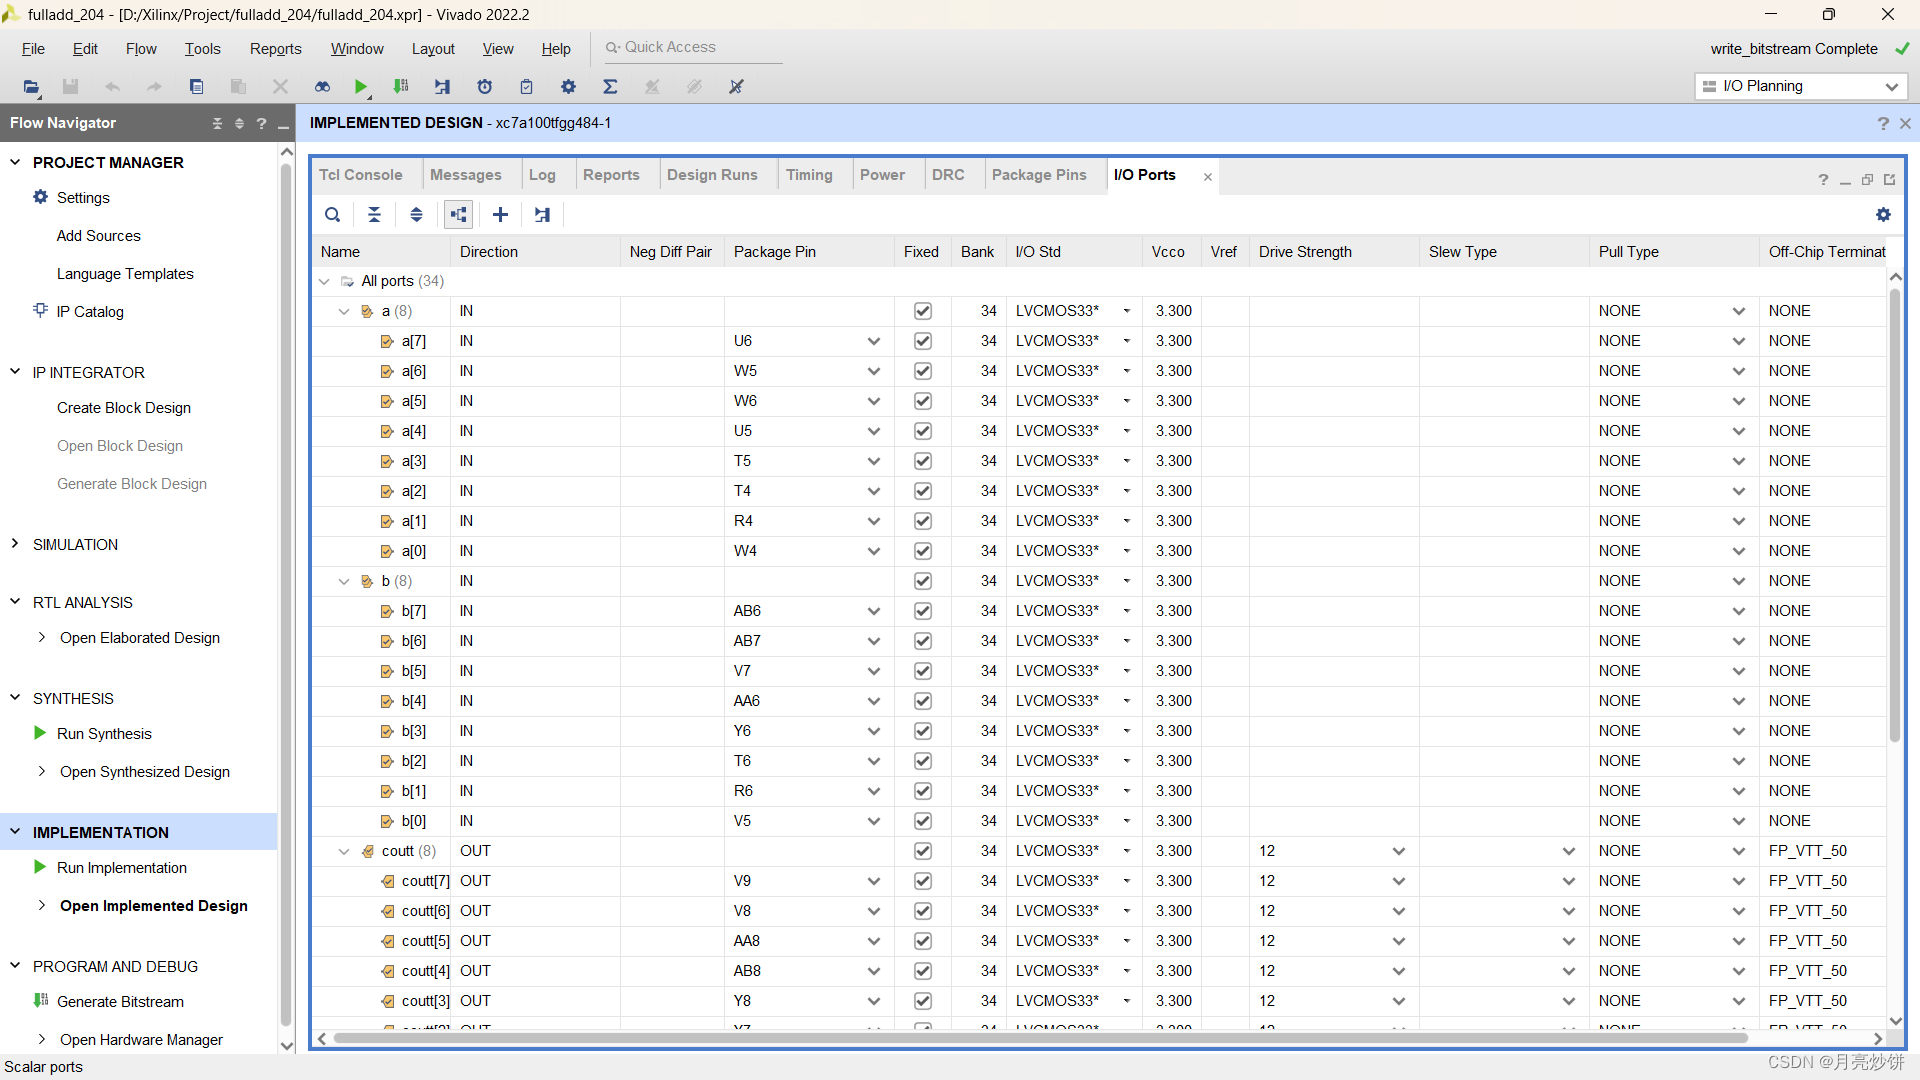Click the Implemented Design help icon

tap(1883, 123)
